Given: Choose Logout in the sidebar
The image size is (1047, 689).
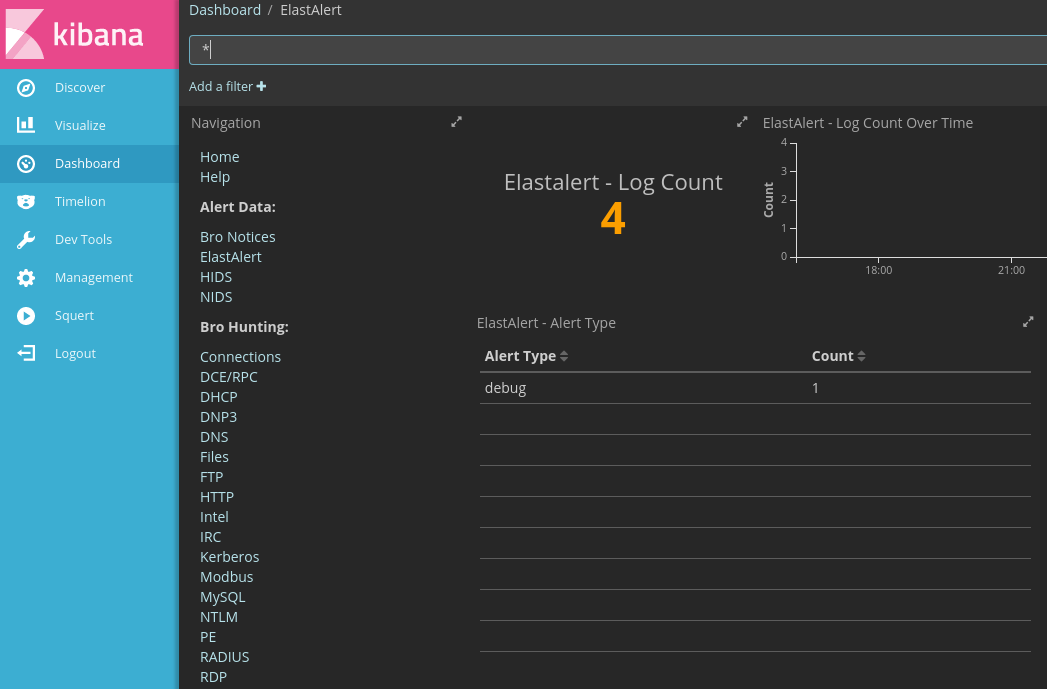Looking at the screenshot, I should 89,354.
